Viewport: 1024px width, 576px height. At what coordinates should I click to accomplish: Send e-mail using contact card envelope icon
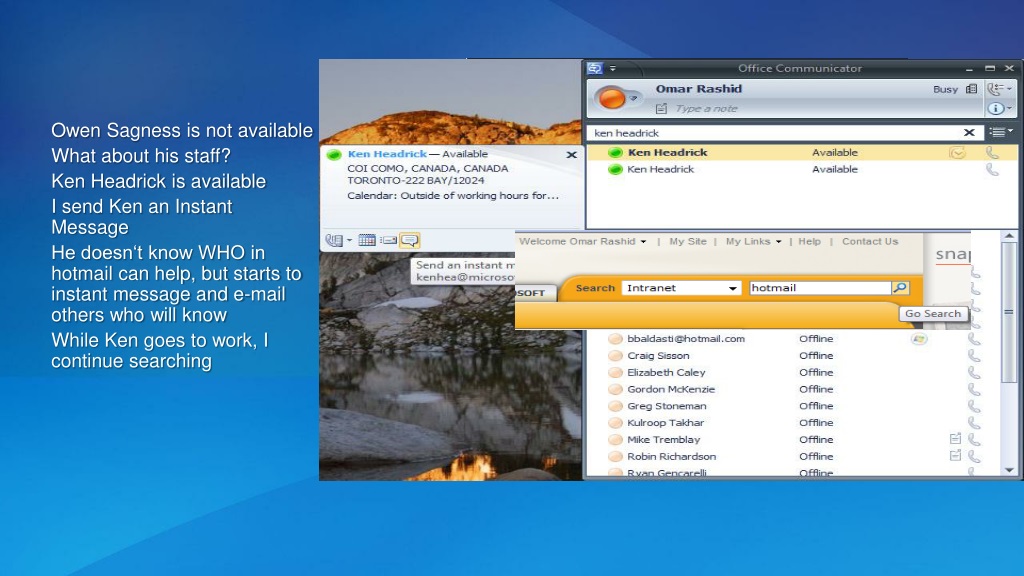pos(389,240)
